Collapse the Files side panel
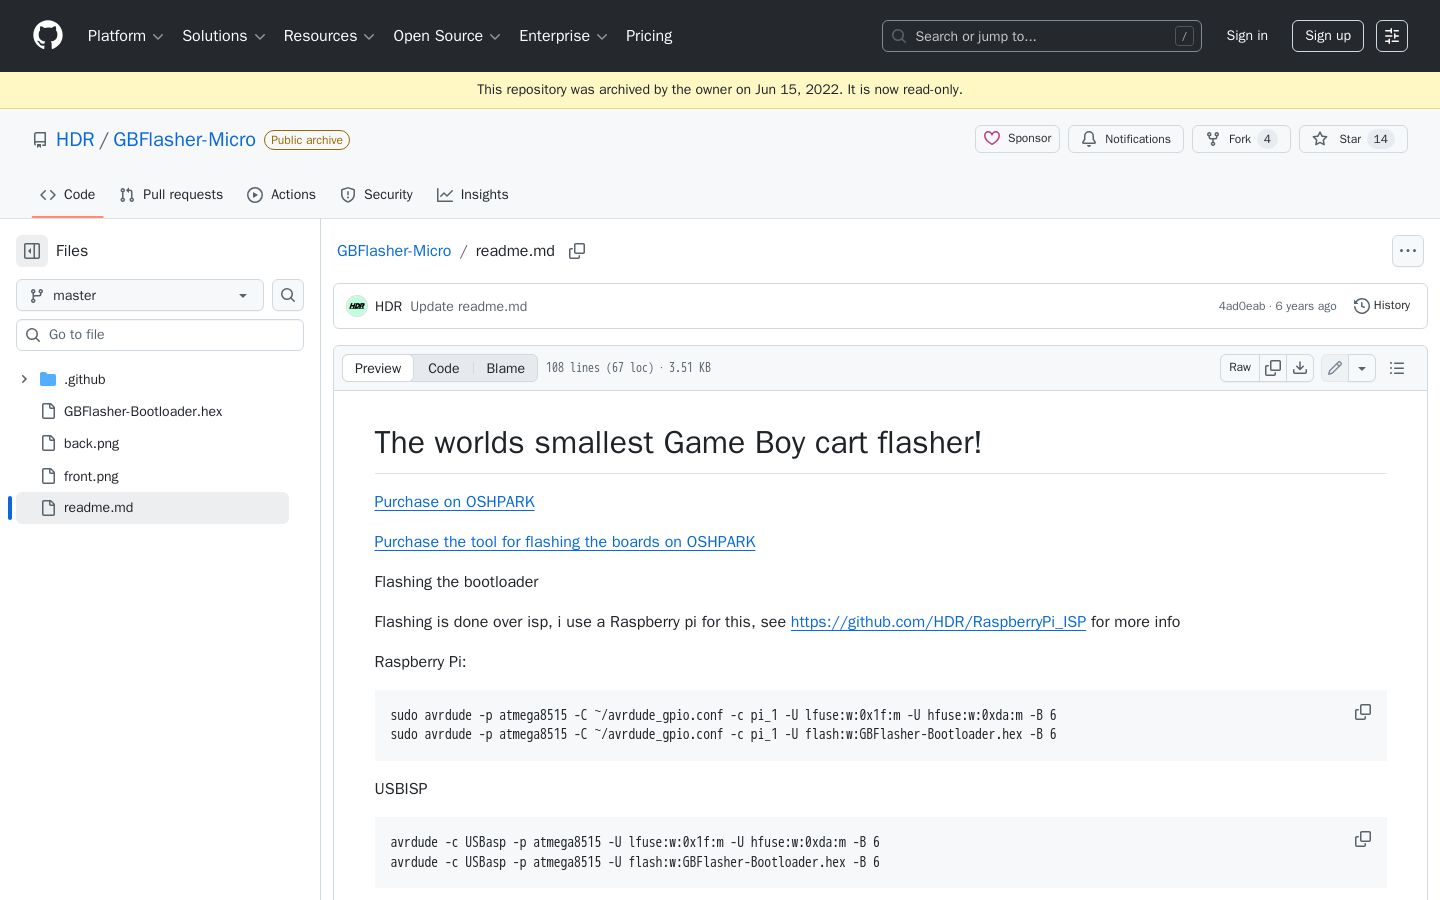The height and width of the screenshot is (900, 1440). 32,251
